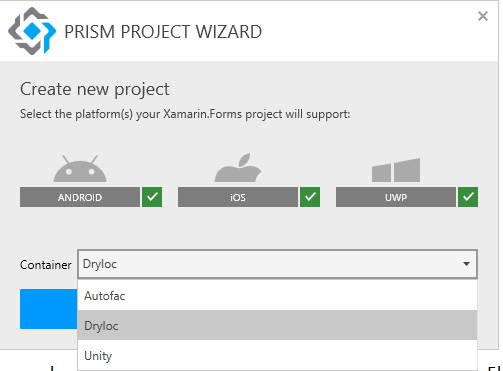Image resolution: width=503 pixels, height=371 pixels.
Task: Close the Prism Project Wizard dialog
Action: pos(483,16)
